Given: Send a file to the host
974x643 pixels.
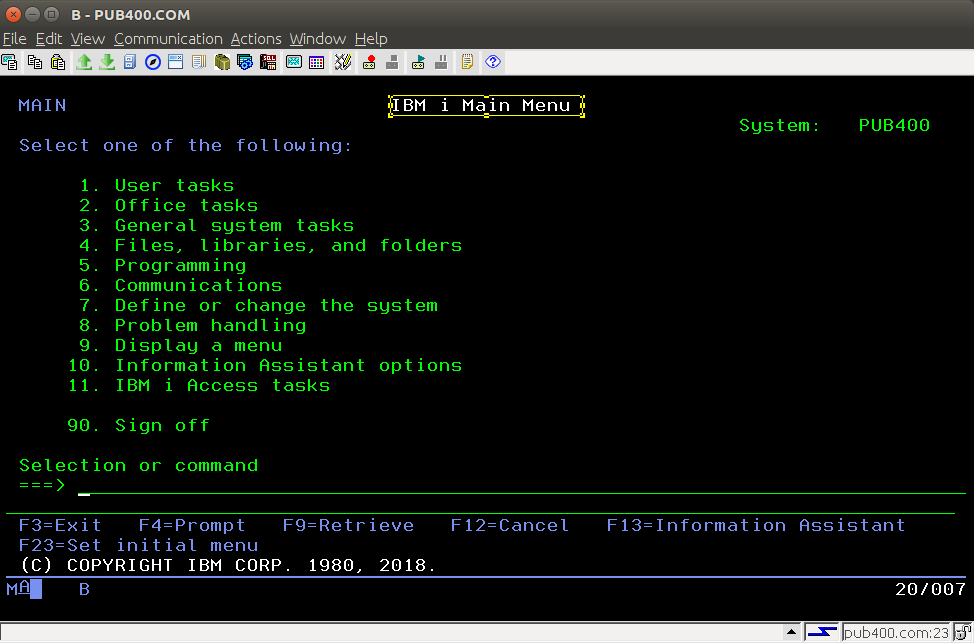Looking at the screenshot, I should click(84, 61).
